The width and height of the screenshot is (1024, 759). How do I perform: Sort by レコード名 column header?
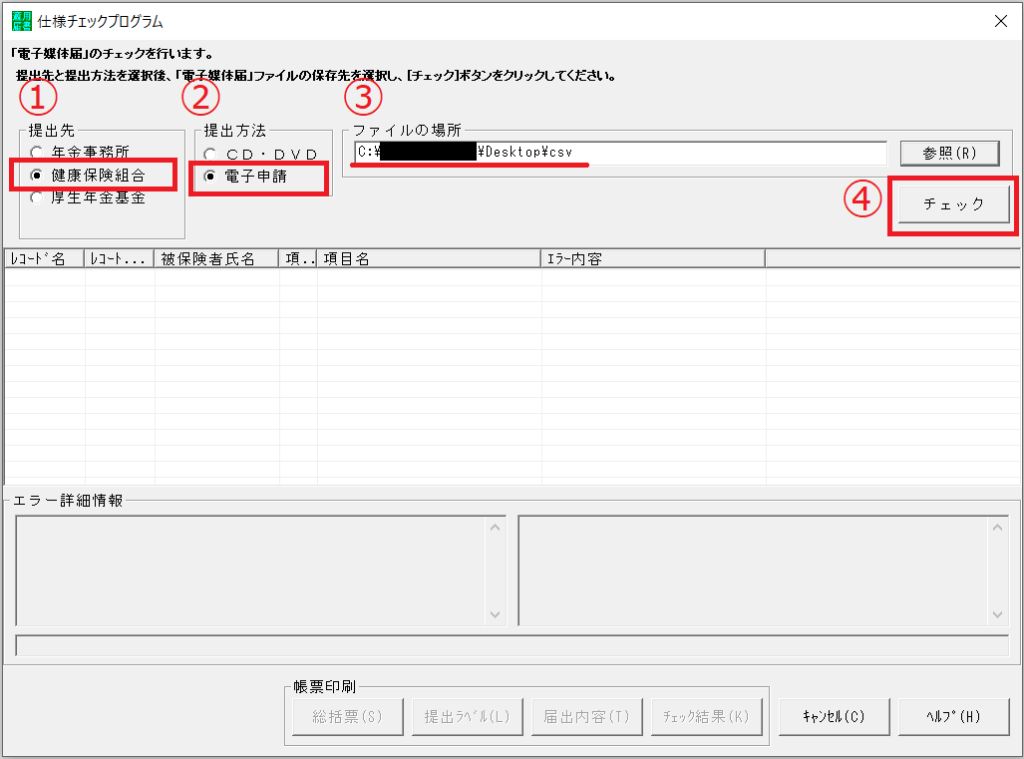click(x=44, y=259)
